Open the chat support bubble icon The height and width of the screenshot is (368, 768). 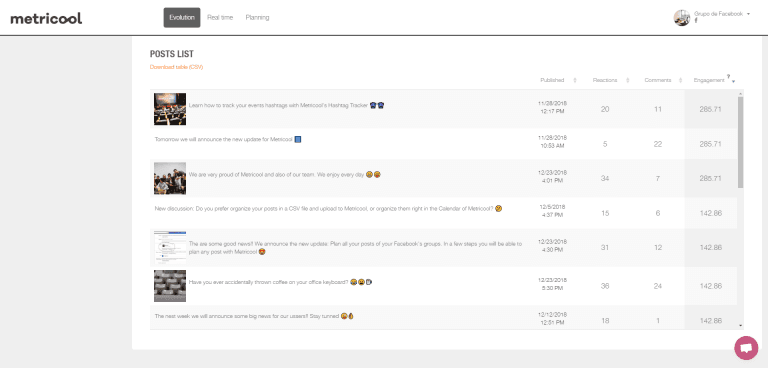point(746,348)
